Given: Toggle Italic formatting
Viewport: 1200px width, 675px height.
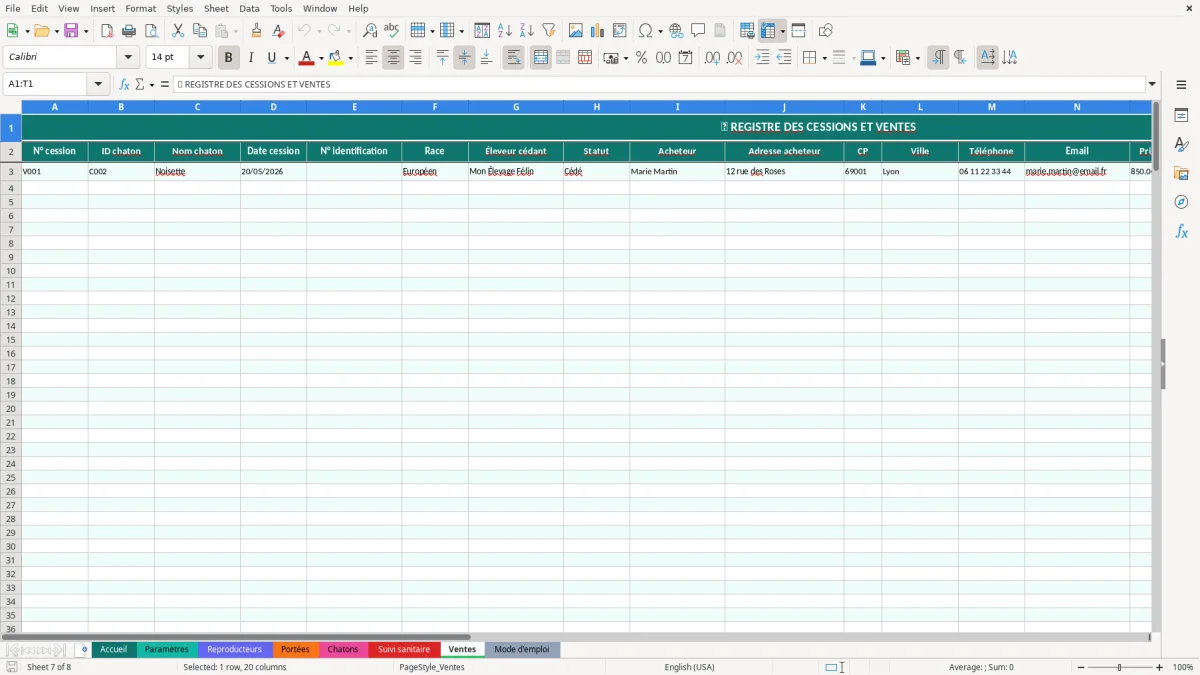Looking at the screenshot, I should 251,58.
